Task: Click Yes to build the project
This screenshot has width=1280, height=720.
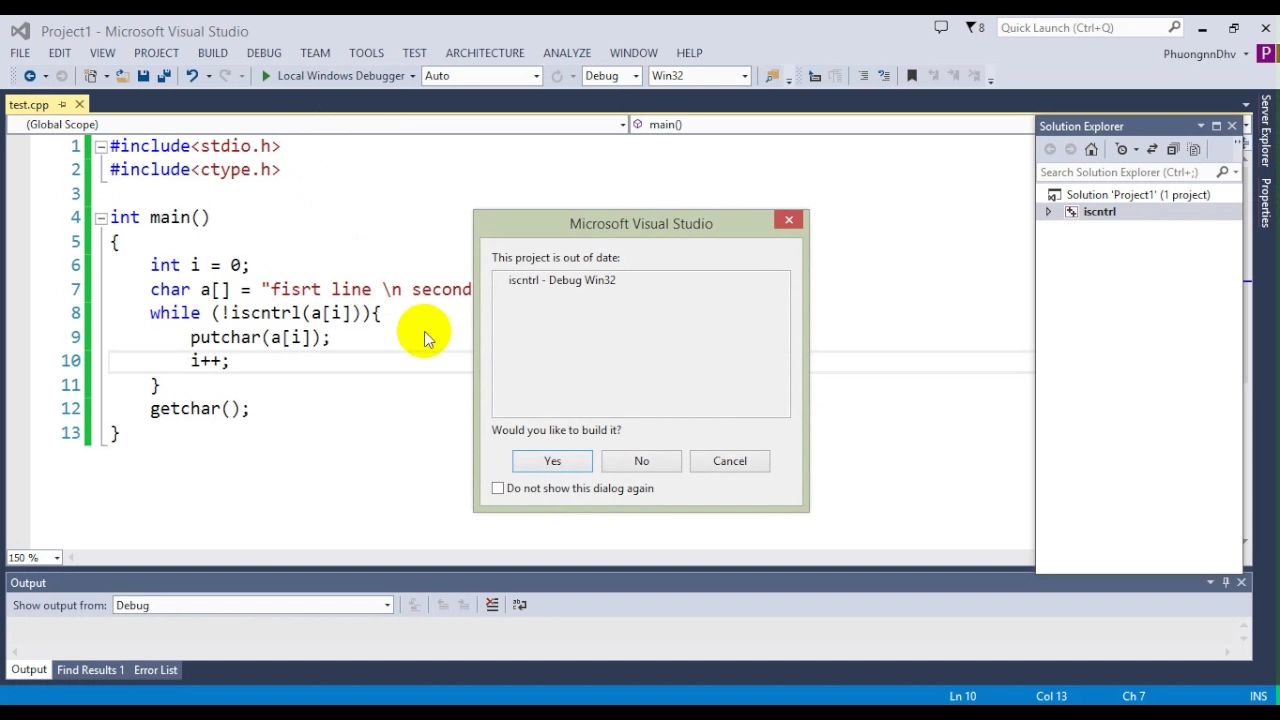Action: coord(552,461)
